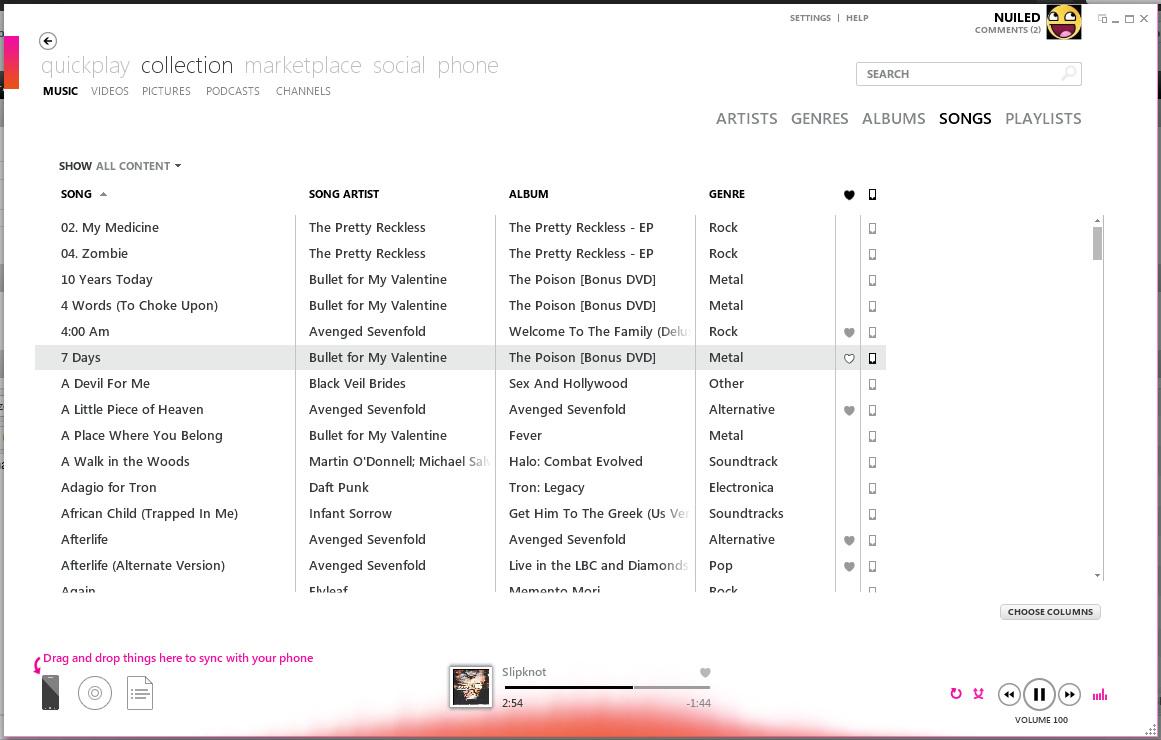Screen dimensions: 1161x740
Task: Click phone sync icon for 02. My Medicine
Action: tap(872, 229)
